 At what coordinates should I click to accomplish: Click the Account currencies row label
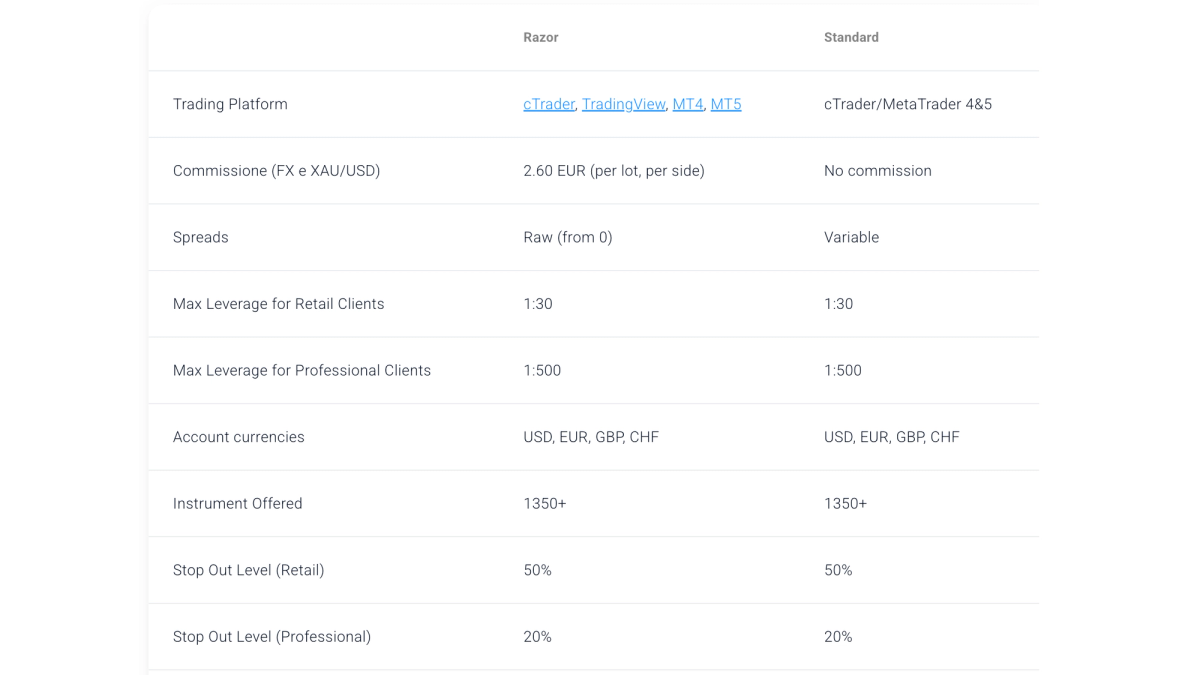tap(239, 437)
